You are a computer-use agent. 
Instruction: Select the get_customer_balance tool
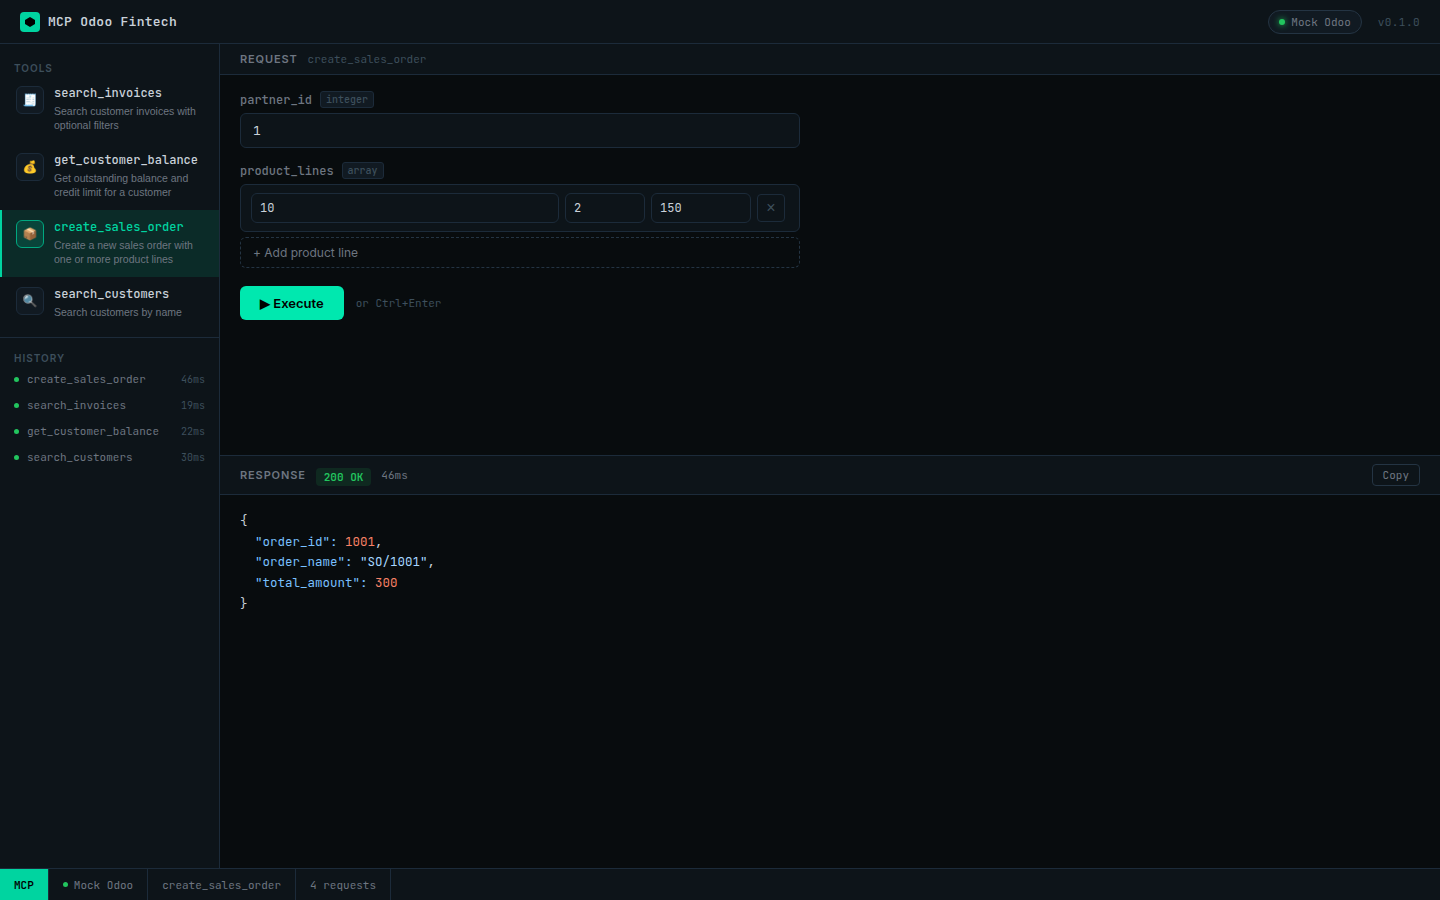[110, 176]
